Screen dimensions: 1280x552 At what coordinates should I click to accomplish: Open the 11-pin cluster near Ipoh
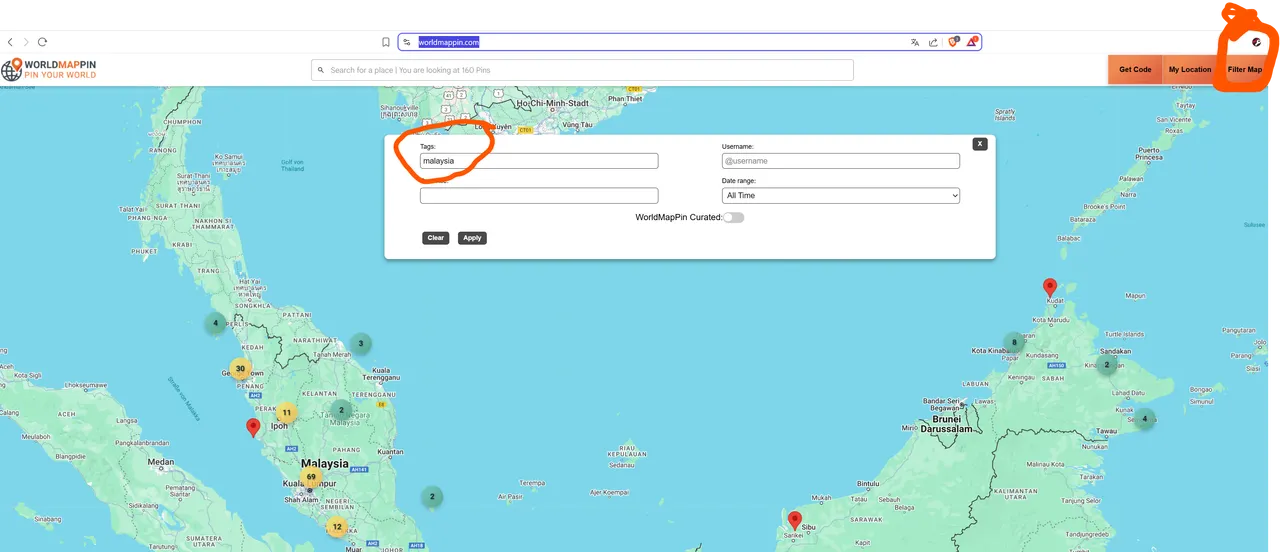(286, 412)
